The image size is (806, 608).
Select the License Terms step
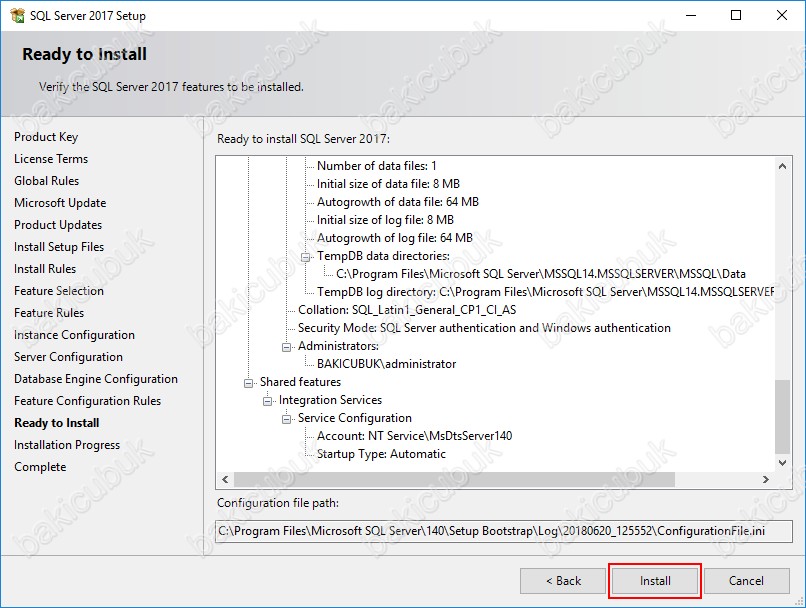tap(51, 159)
